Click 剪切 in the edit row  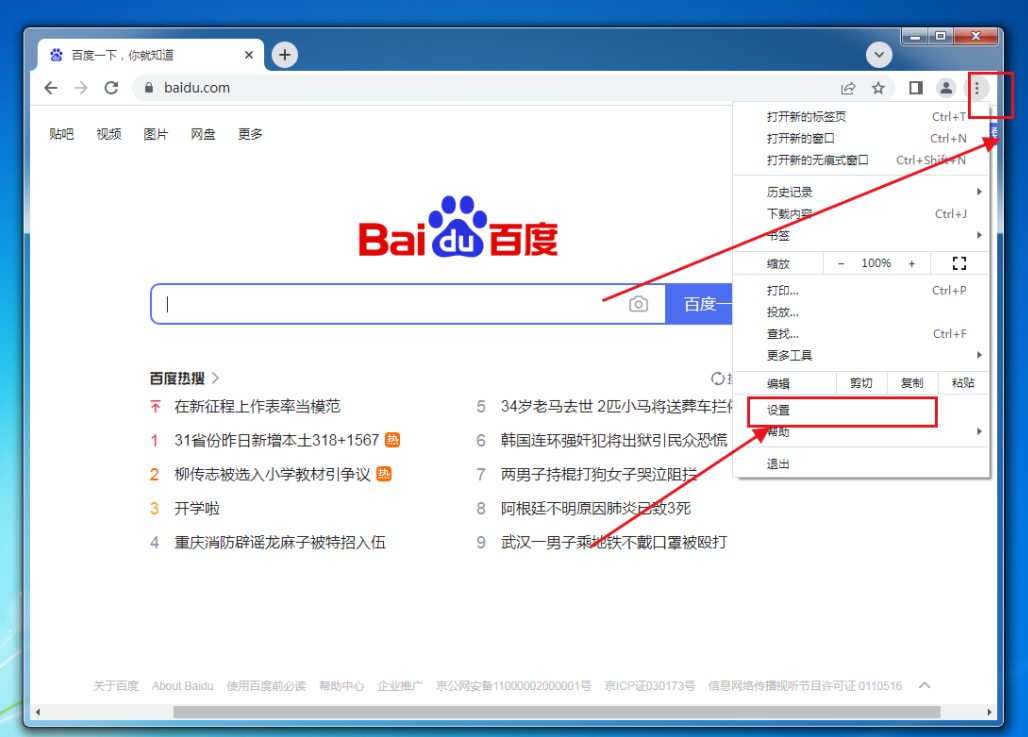tap(861, 383)
